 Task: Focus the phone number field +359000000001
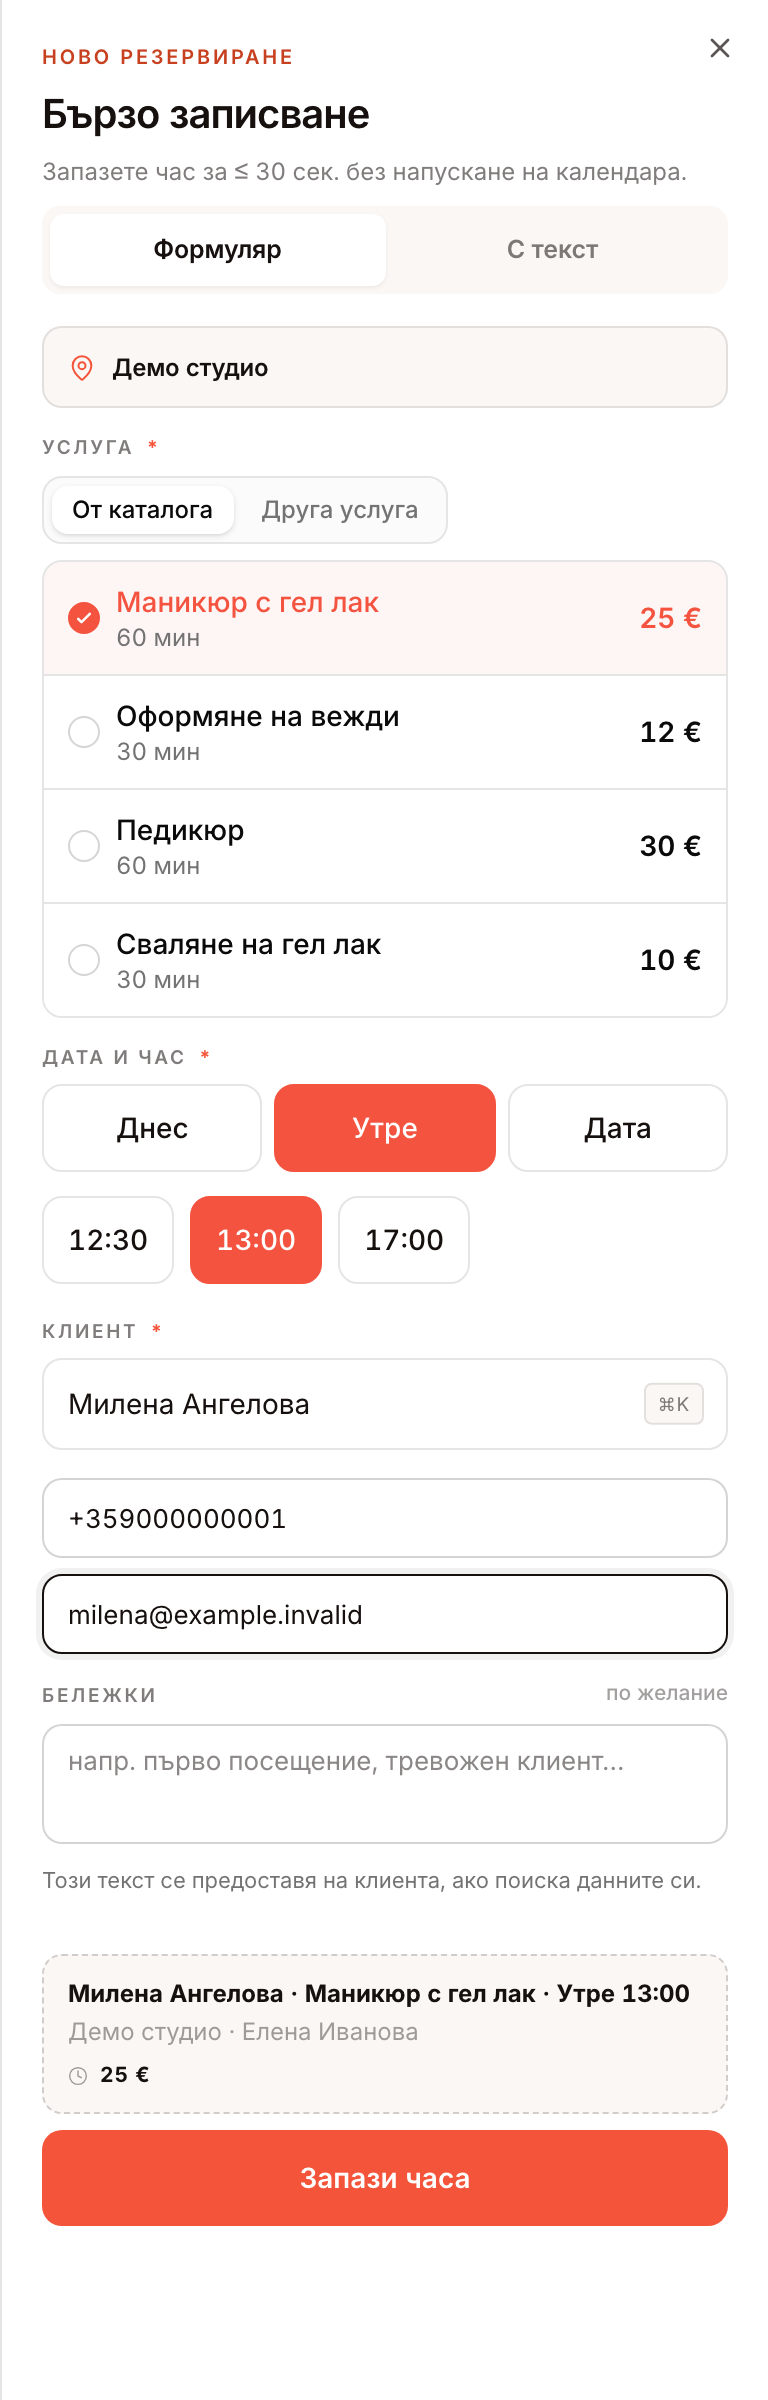coord(385,1518)
